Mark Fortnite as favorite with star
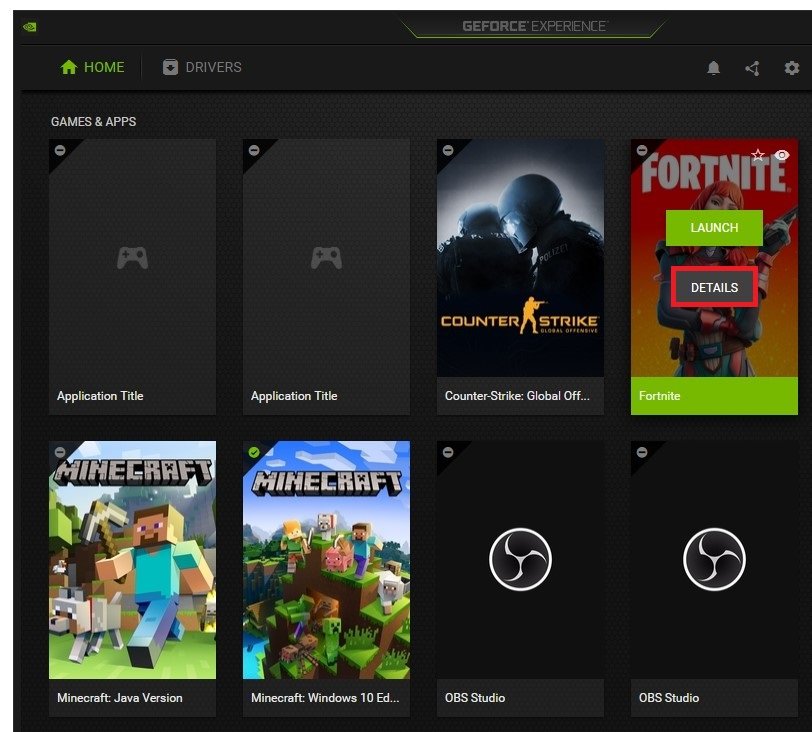The height and width of the screenshot is (732, 812). [758, 155]
